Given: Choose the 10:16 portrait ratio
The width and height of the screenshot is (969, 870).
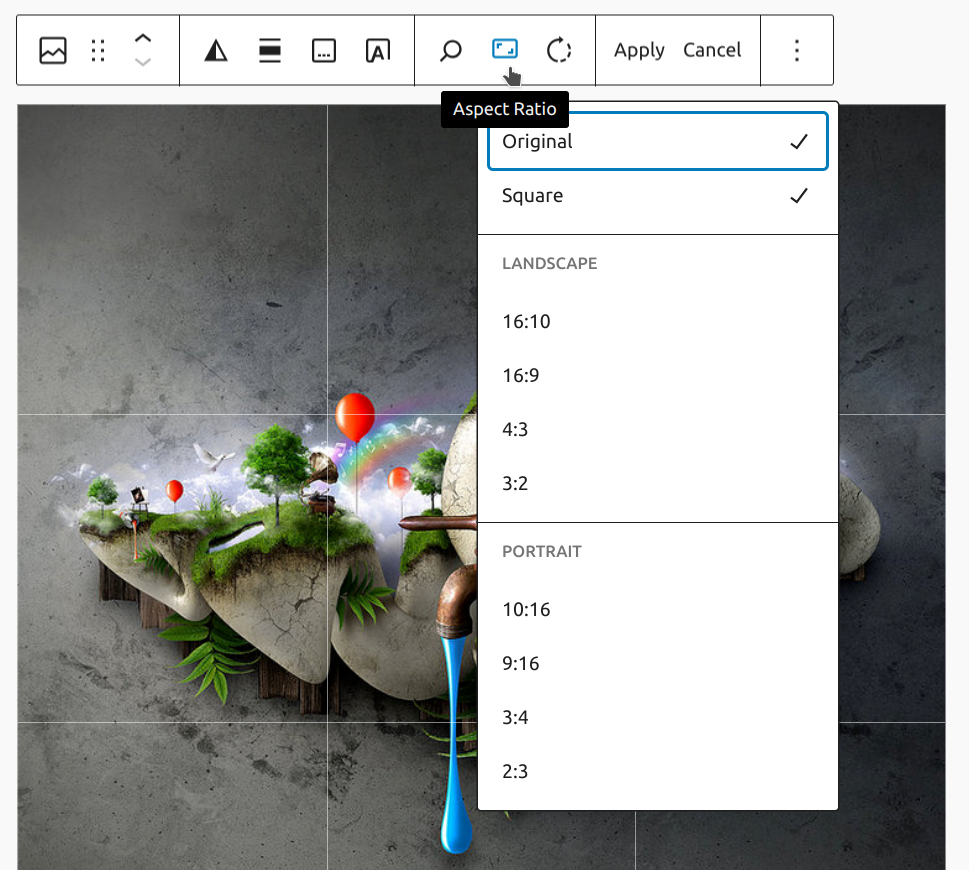Looking at the screenshot, I should click(x=658, y=609).
